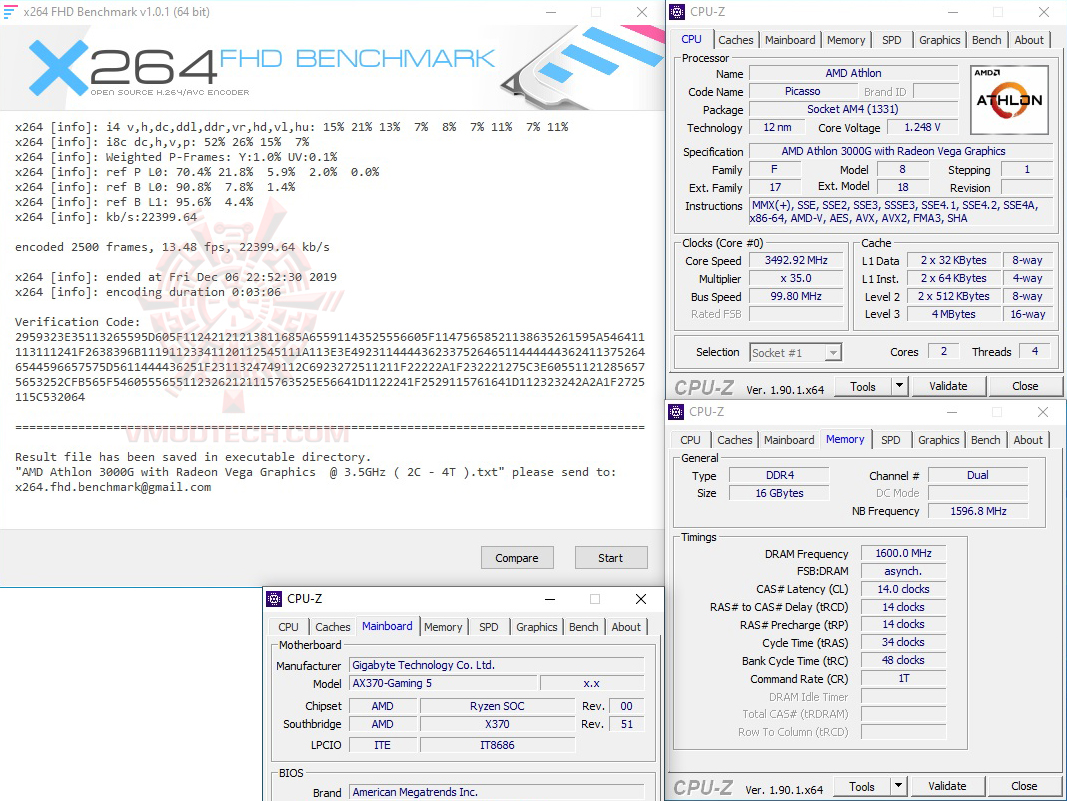Click the Socket AM4 (1331) package value

[853, 109]
